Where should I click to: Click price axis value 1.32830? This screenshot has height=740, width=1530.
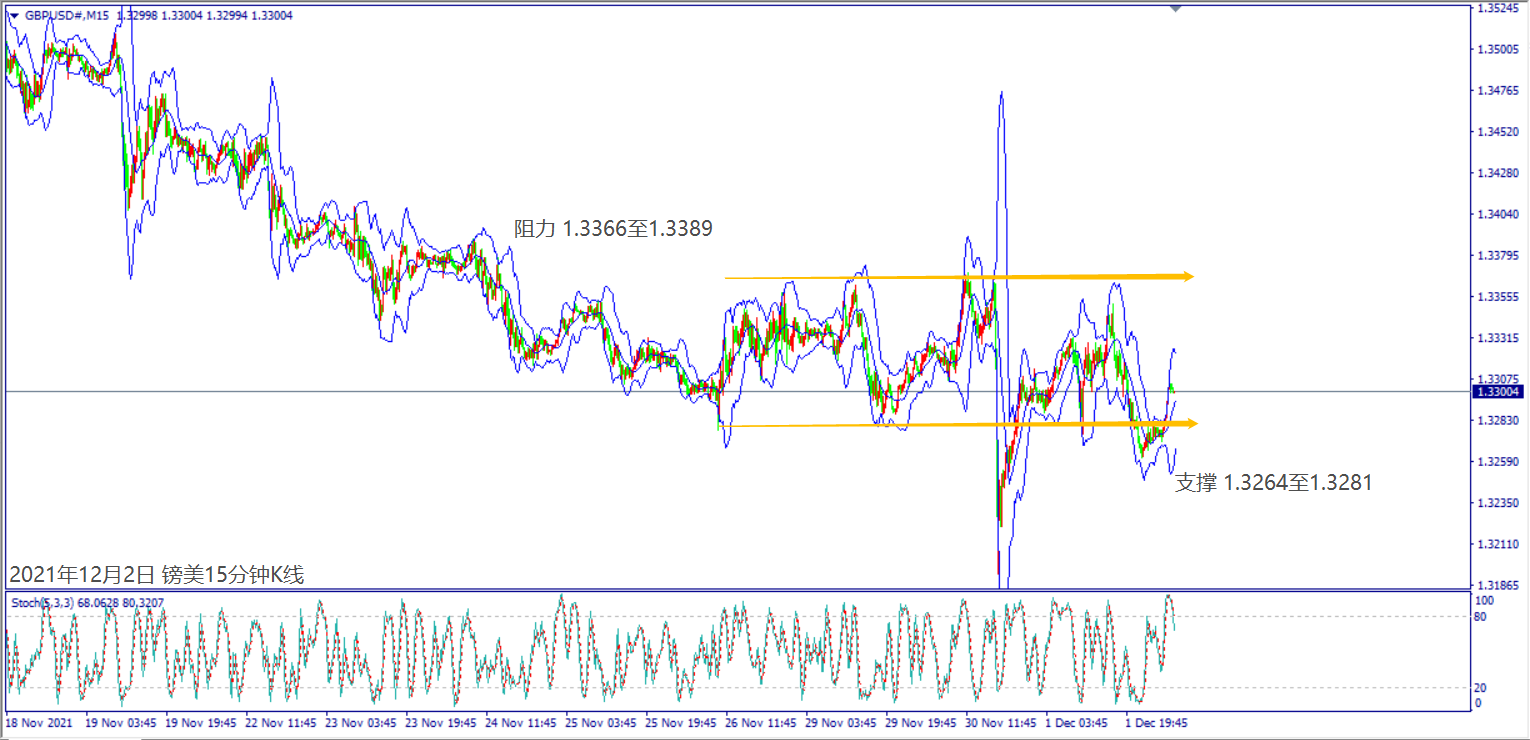point(1498,421)
